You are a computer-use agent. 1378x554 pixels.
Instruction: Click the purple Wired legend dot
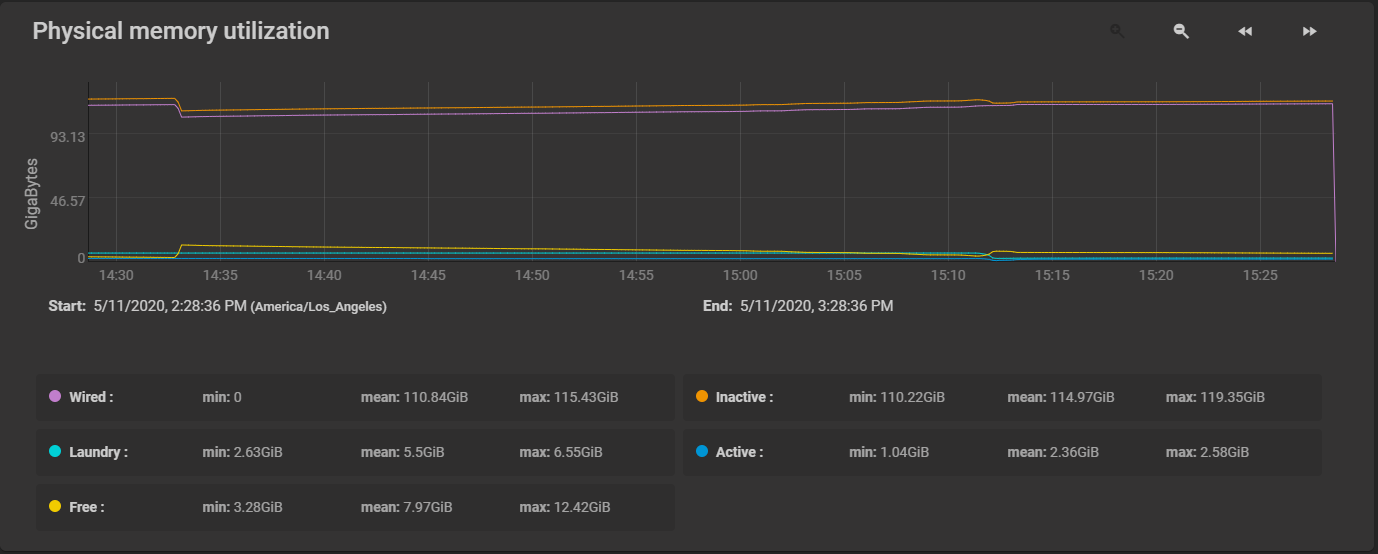point(55,397)
